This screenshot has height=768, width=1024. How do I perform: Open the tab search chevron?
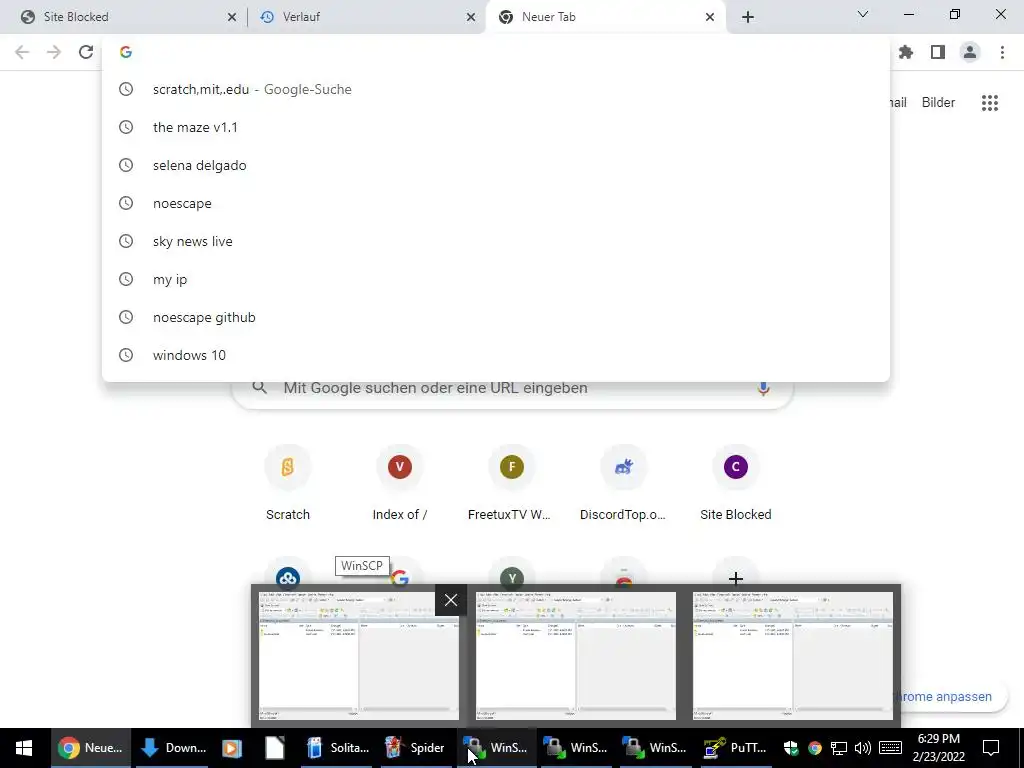863,14
